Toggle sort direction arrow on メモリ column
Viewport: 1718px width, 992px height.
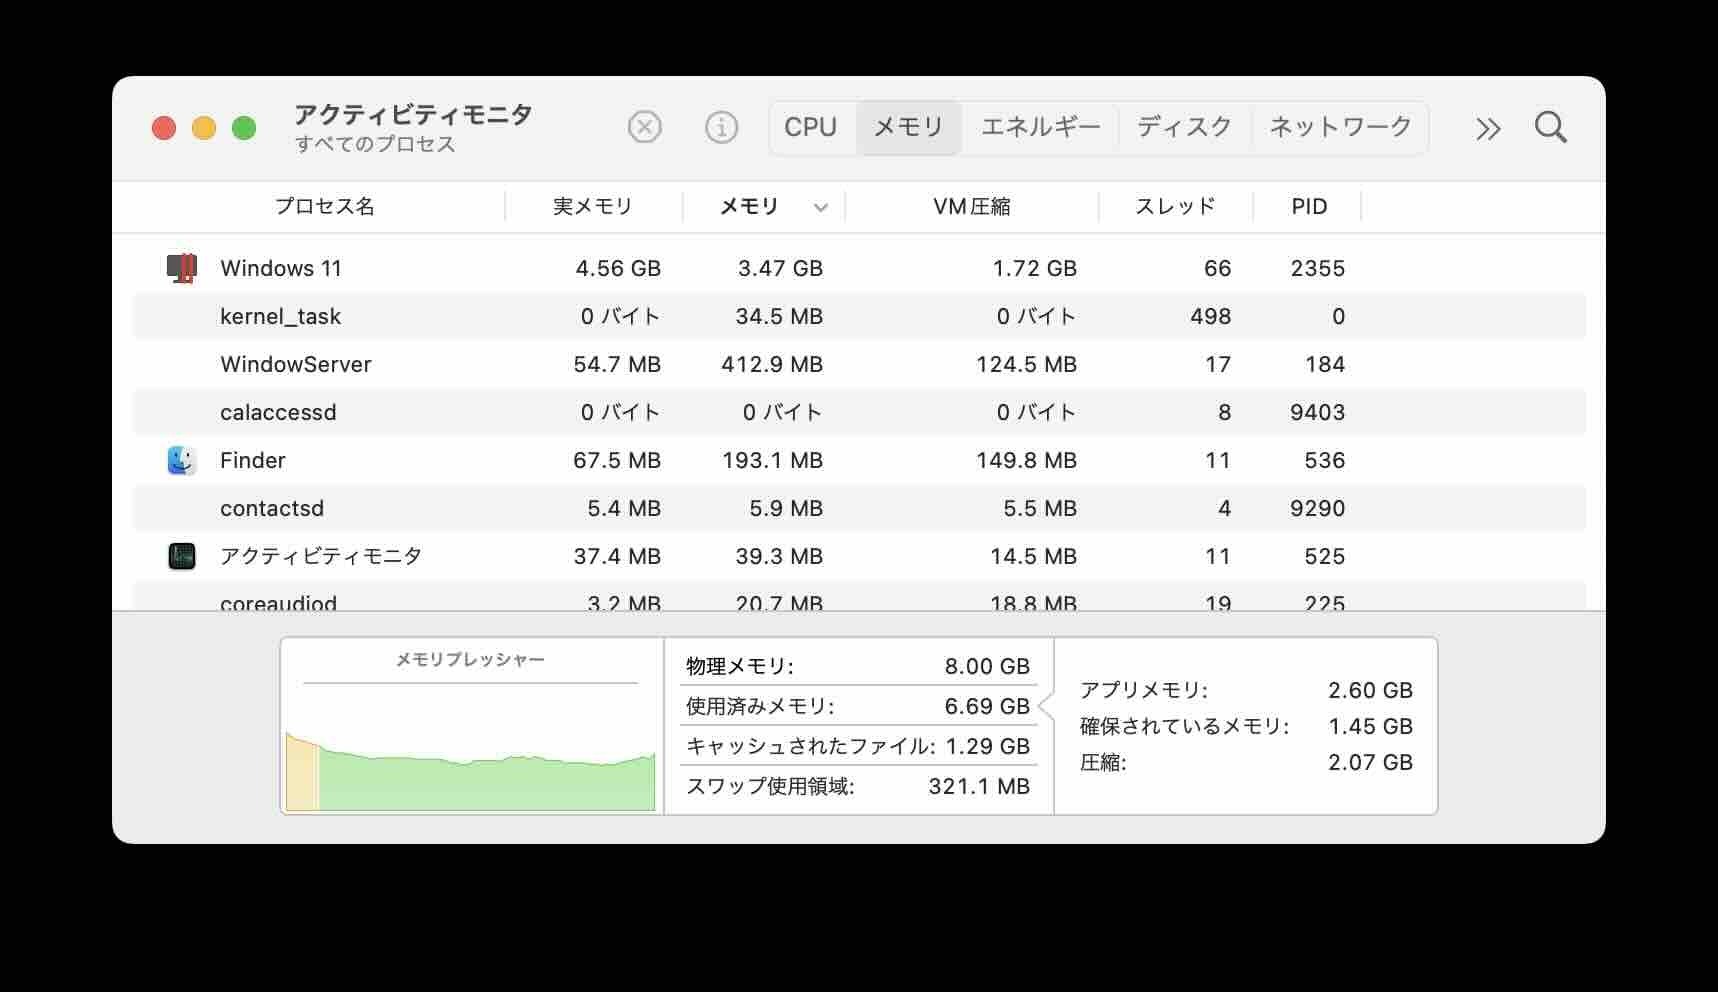[821, 208]
